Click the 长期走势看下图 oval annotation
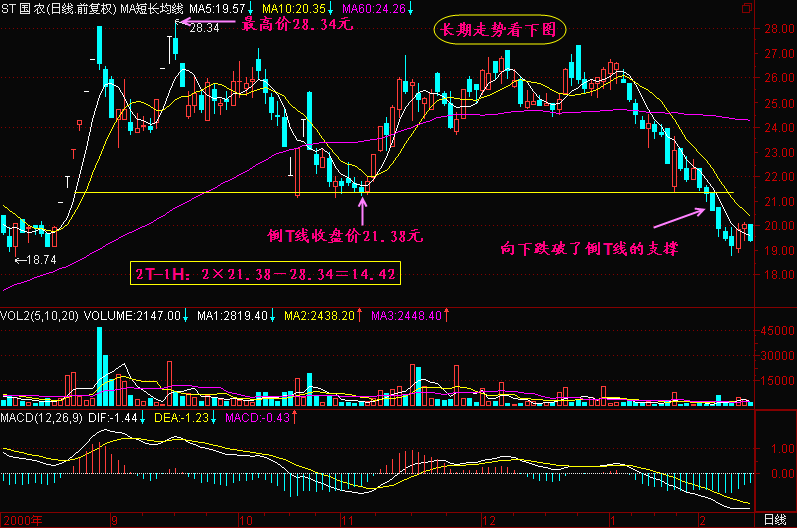Viewport: 797px width, 528px height. (500, 29)
